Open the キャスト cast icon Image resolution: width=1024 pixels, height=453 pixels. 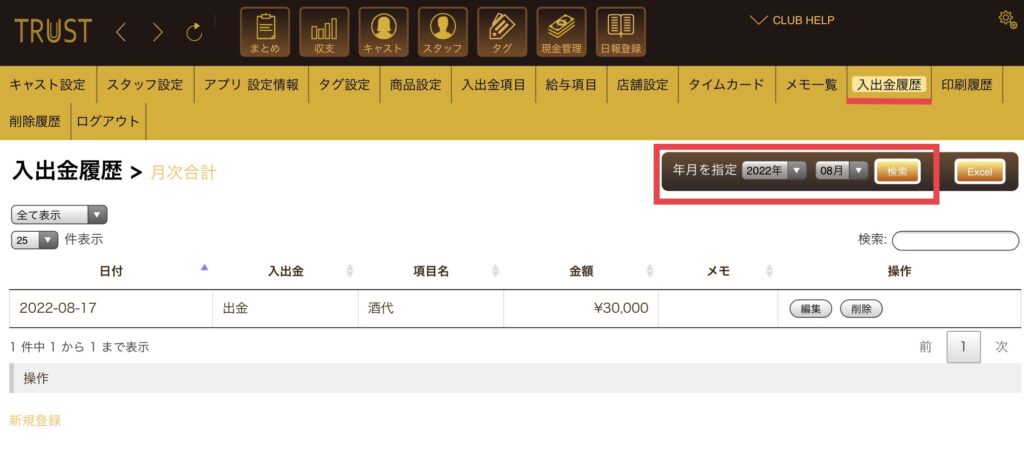point(383,31)
